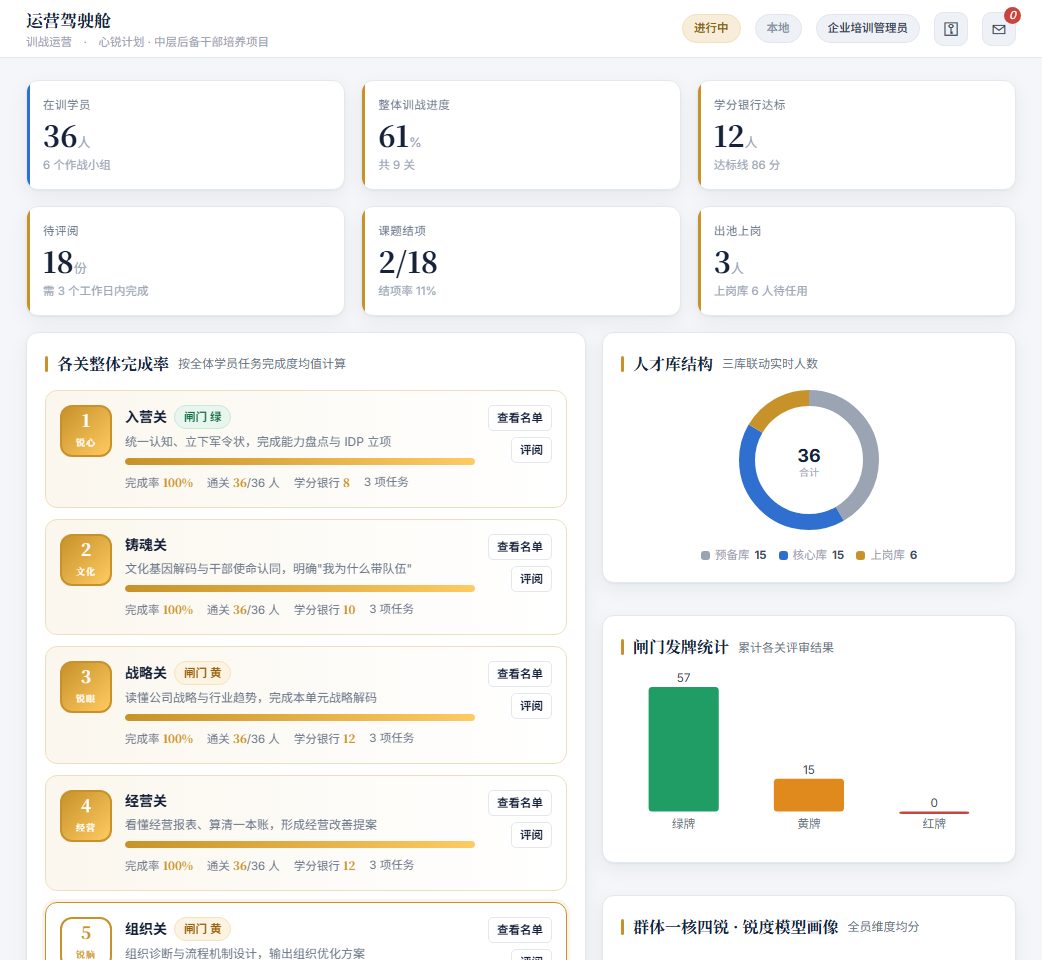Click the 进行中 status pill
Image resolution: width=1042 pixels, height=960 pixels.
click(711, 28)
